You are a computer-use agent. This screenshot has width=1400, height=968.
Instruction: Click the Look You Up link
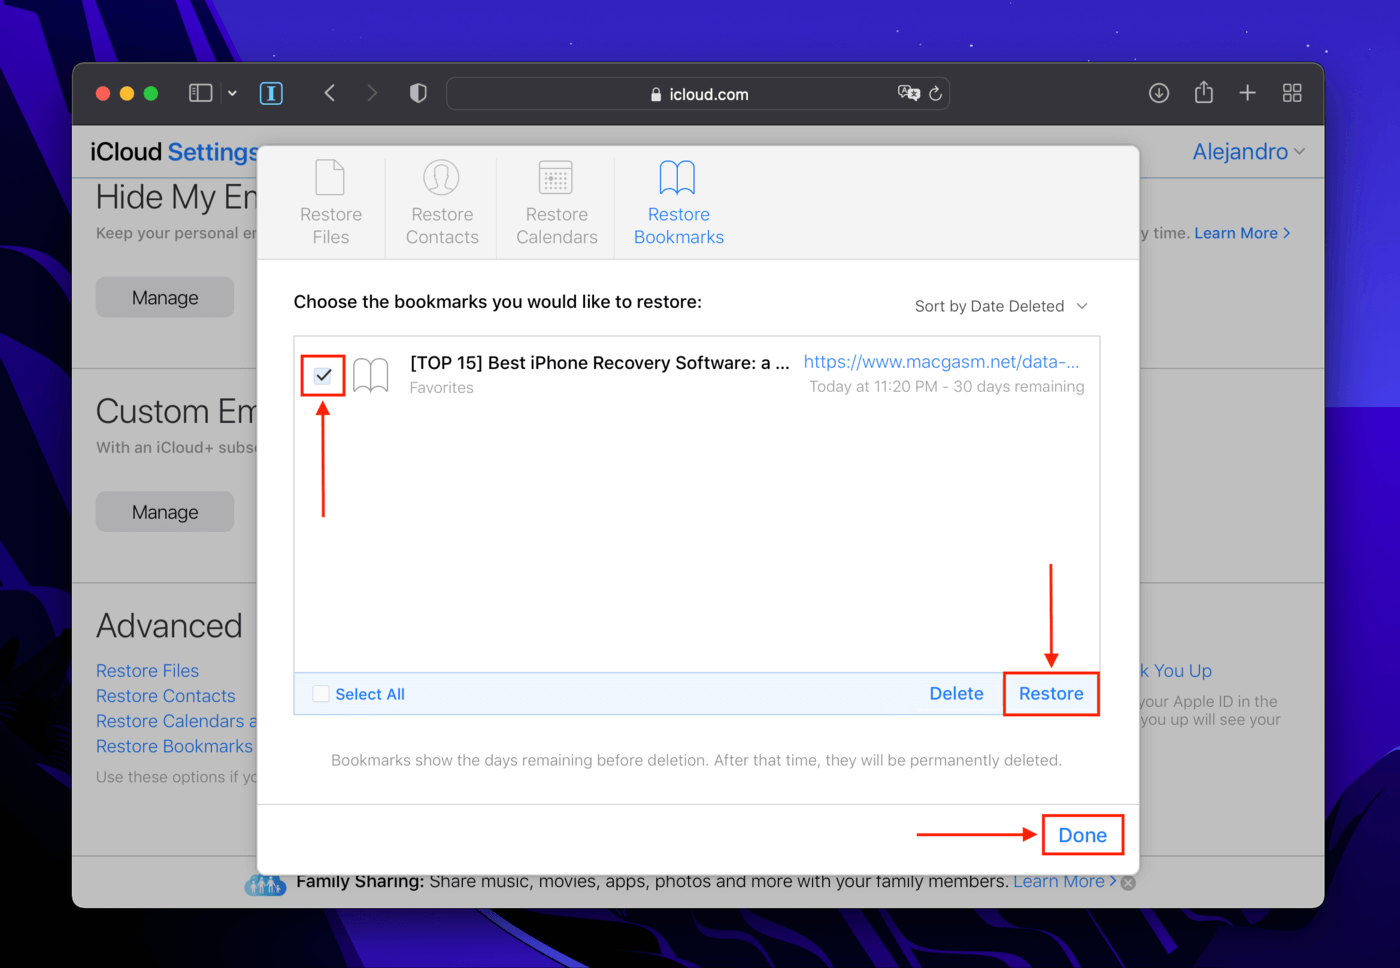1176,671
